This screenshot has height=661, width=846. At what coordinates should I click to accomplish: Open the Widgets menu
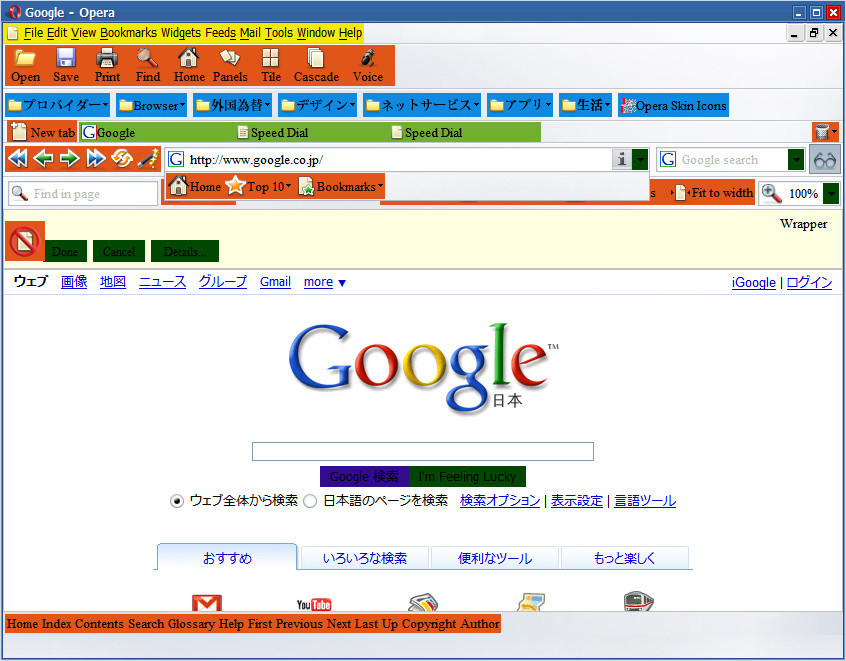click(181, 33)
